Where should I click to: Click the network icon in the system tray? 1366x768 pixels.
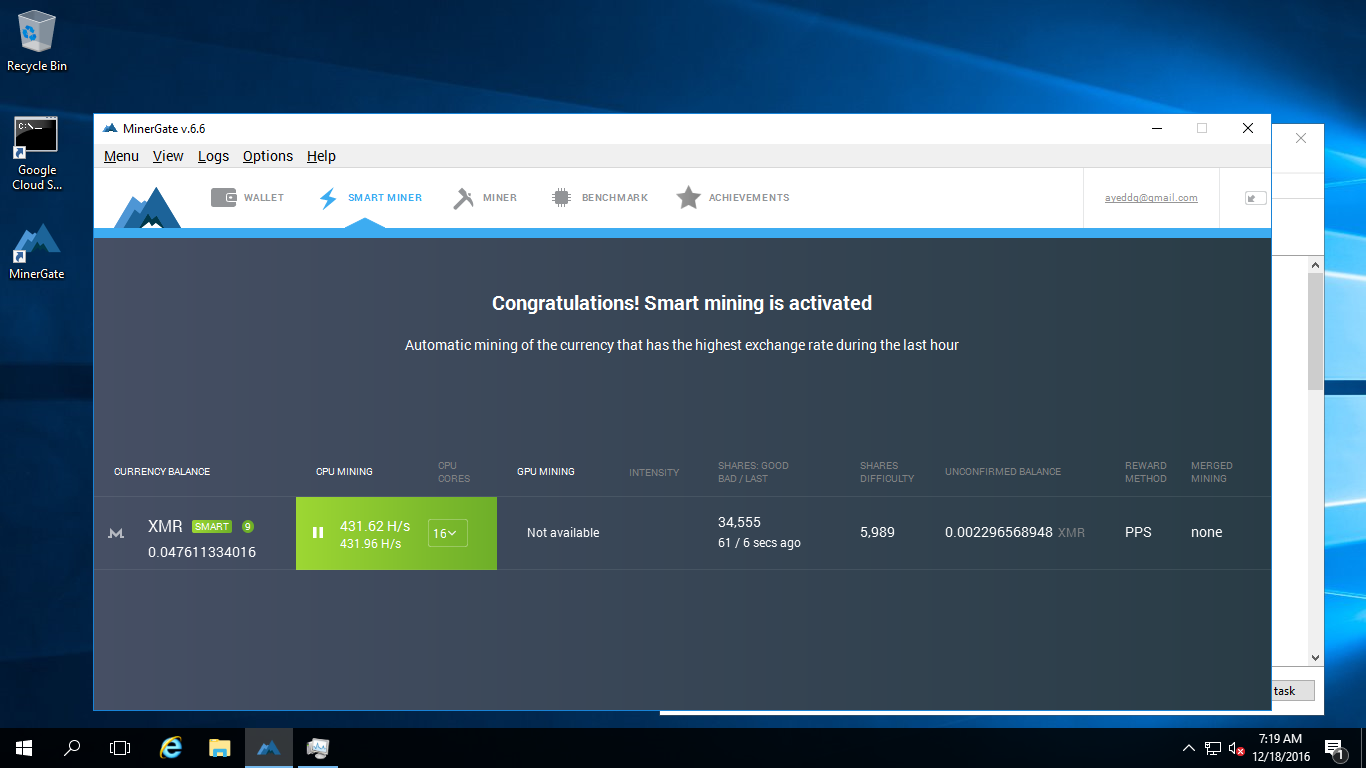(x=1213, y=748)
